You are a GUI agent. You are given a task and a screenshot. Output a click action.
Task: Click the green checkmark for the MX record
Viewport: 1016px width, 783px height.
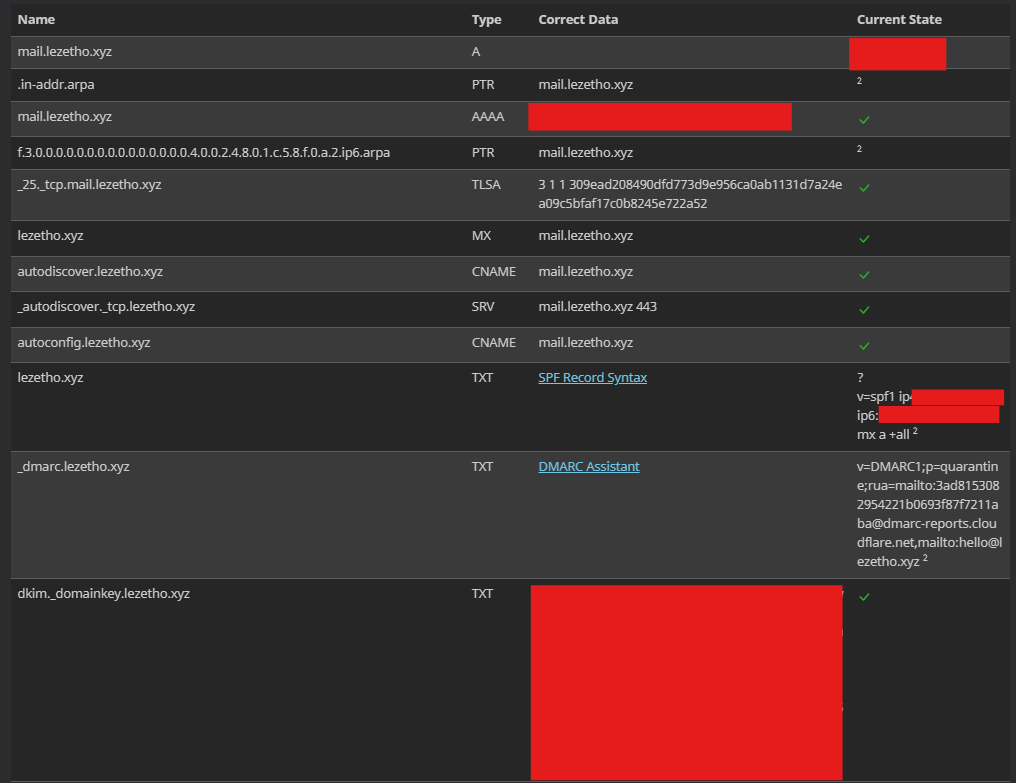click(864, 239)
